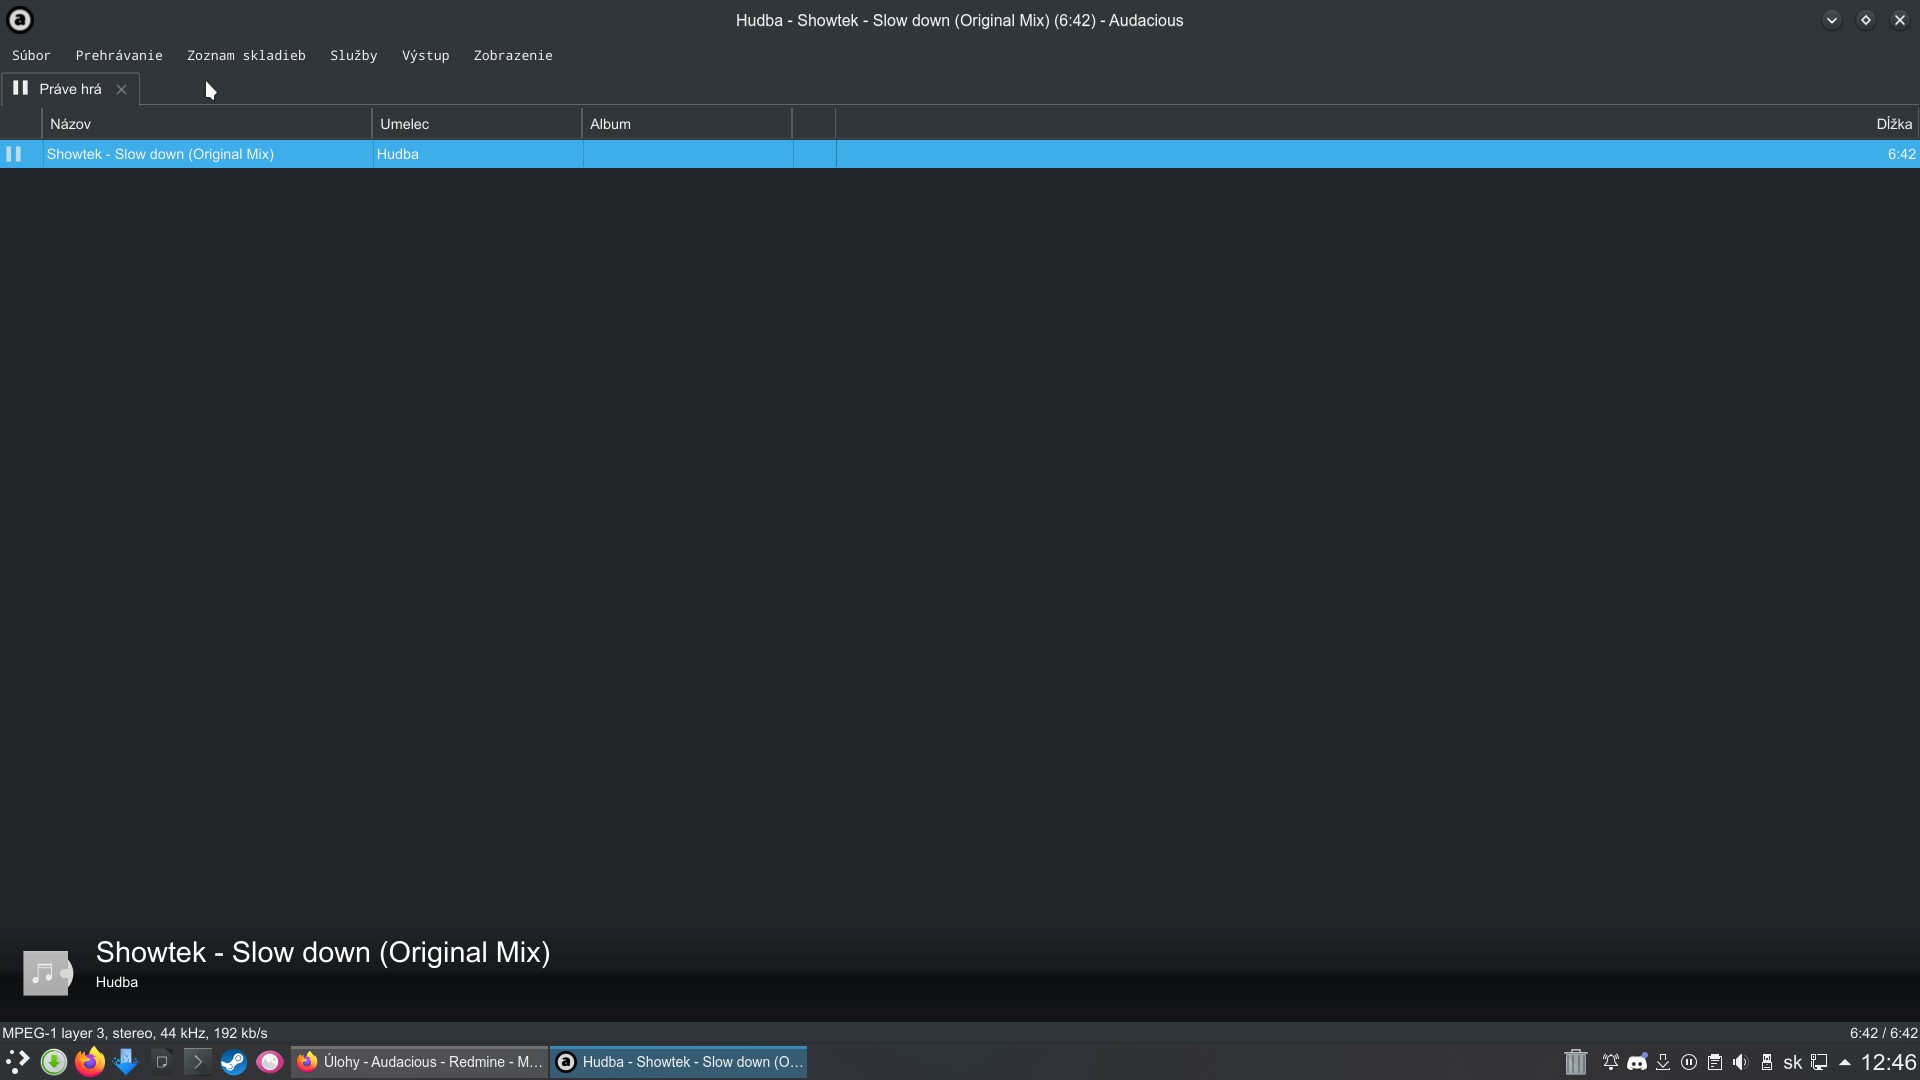Open the KDE application launcher

pyautogui.click(x=18, y=1062)
